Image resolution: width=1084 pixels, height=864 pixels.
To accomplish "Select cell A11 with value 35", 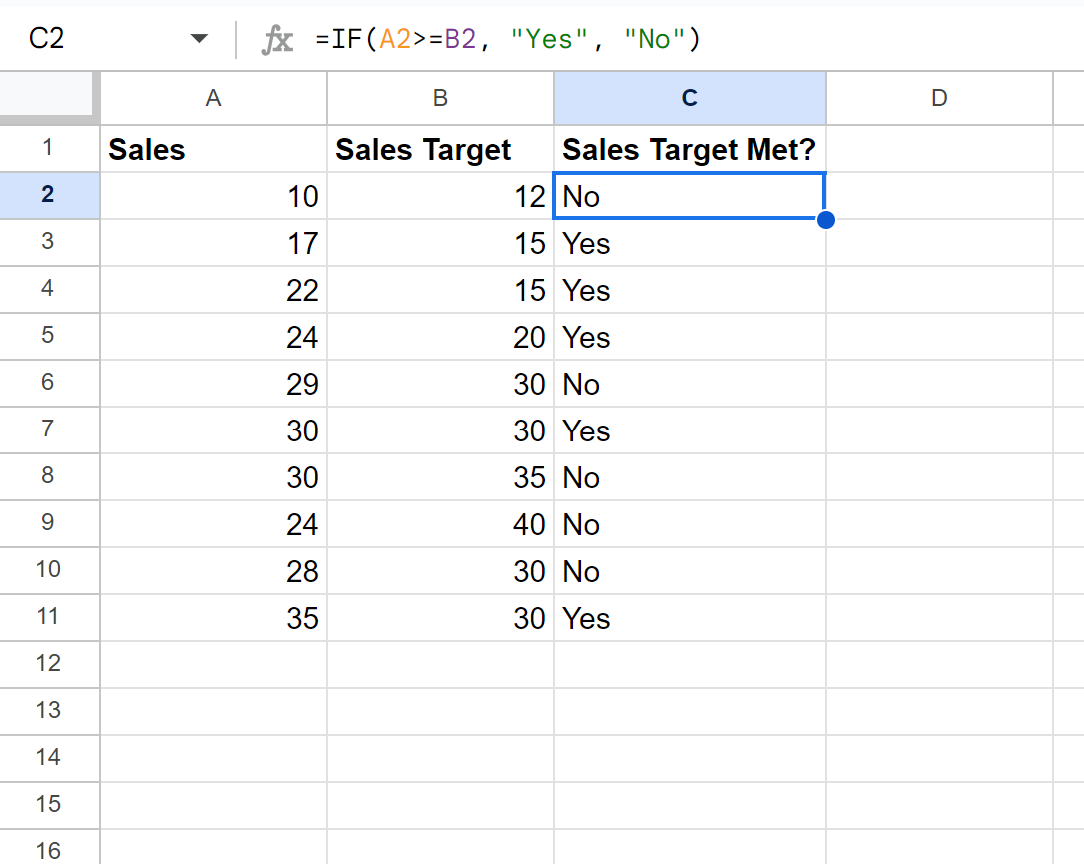I will [x=214, y=618].
